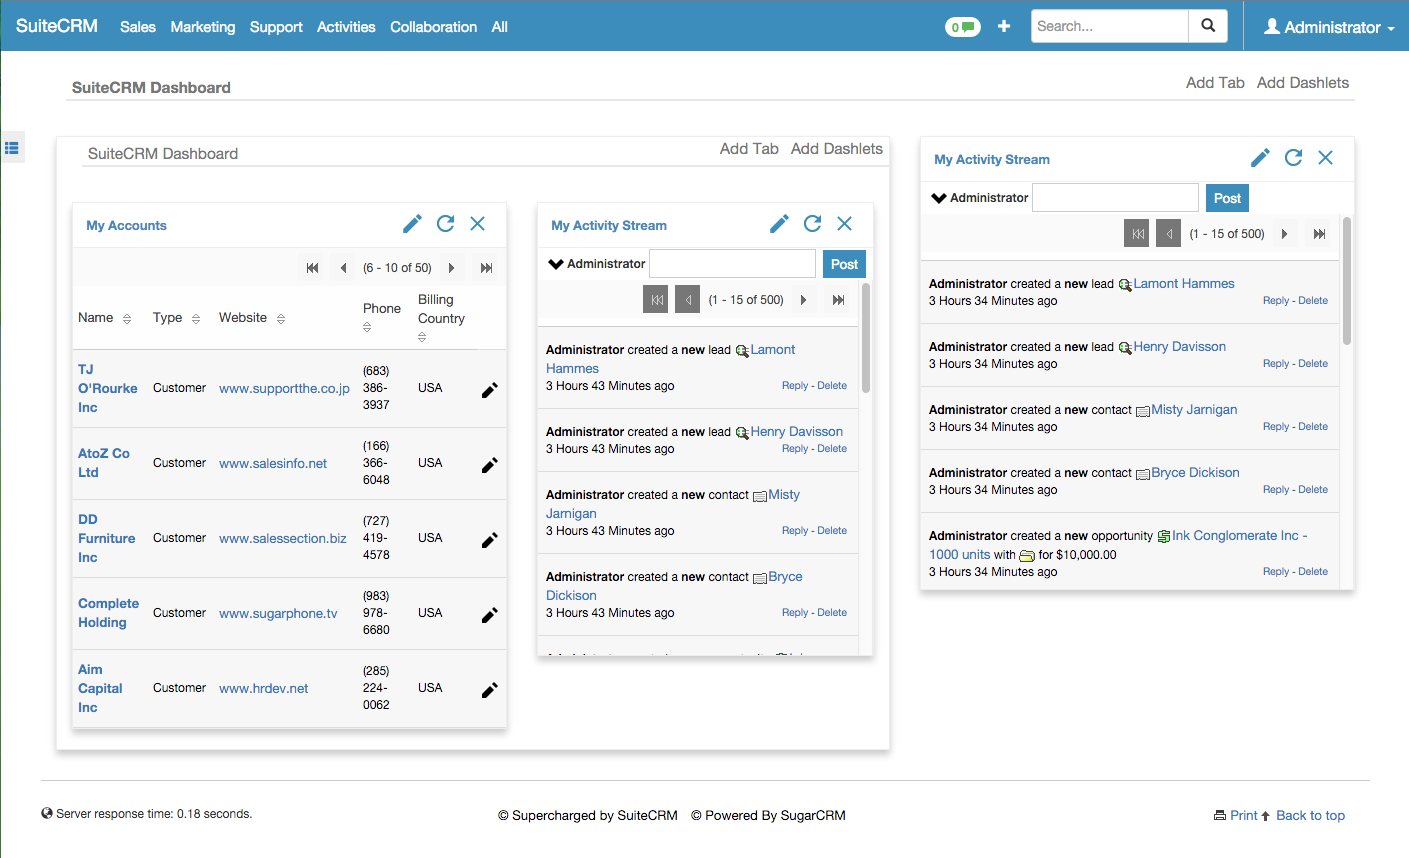Go to first page in My Accounts
The image size is (1409, 858).
(313, 268)
